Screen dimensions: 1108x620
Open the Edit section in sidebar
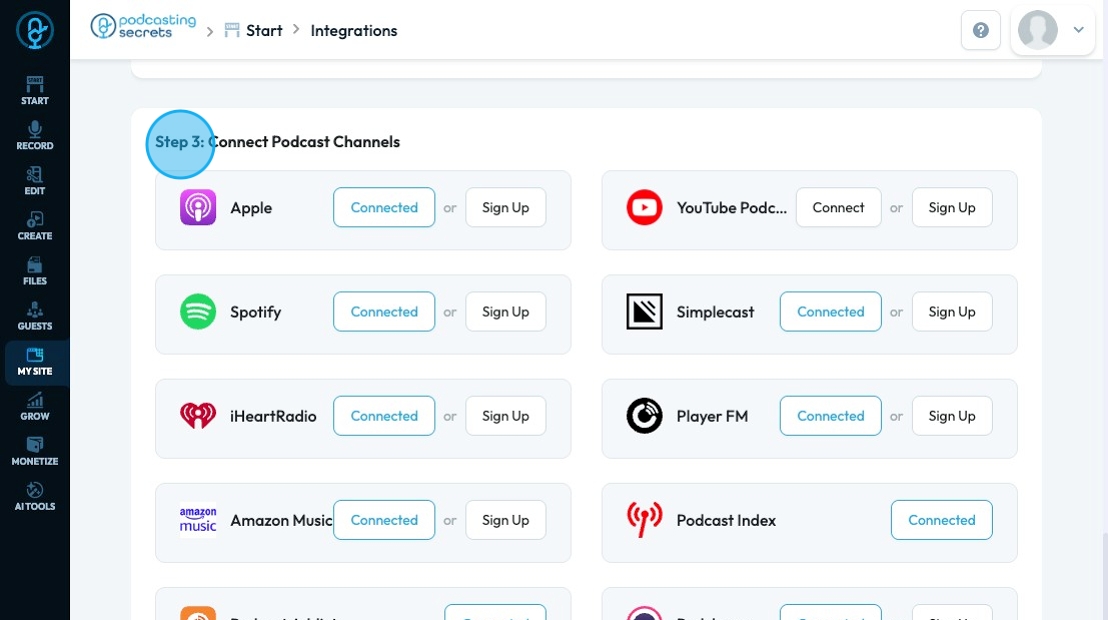point(35,181)
